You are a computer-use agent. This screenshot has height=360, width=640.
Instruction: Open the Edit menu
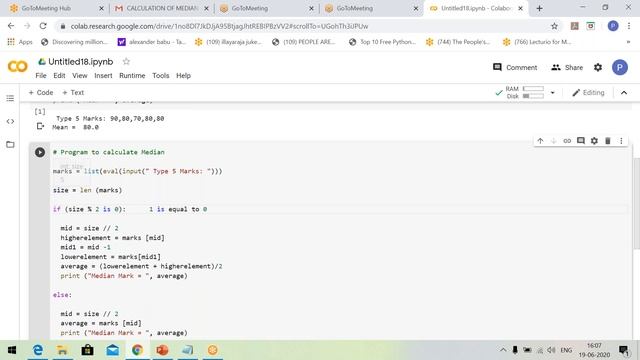tap(59, 76)
